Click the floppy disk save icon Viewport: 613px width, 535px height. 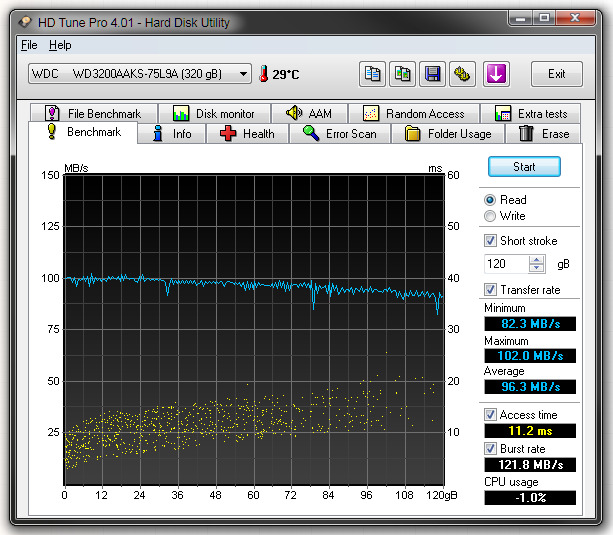pos(433,74)
